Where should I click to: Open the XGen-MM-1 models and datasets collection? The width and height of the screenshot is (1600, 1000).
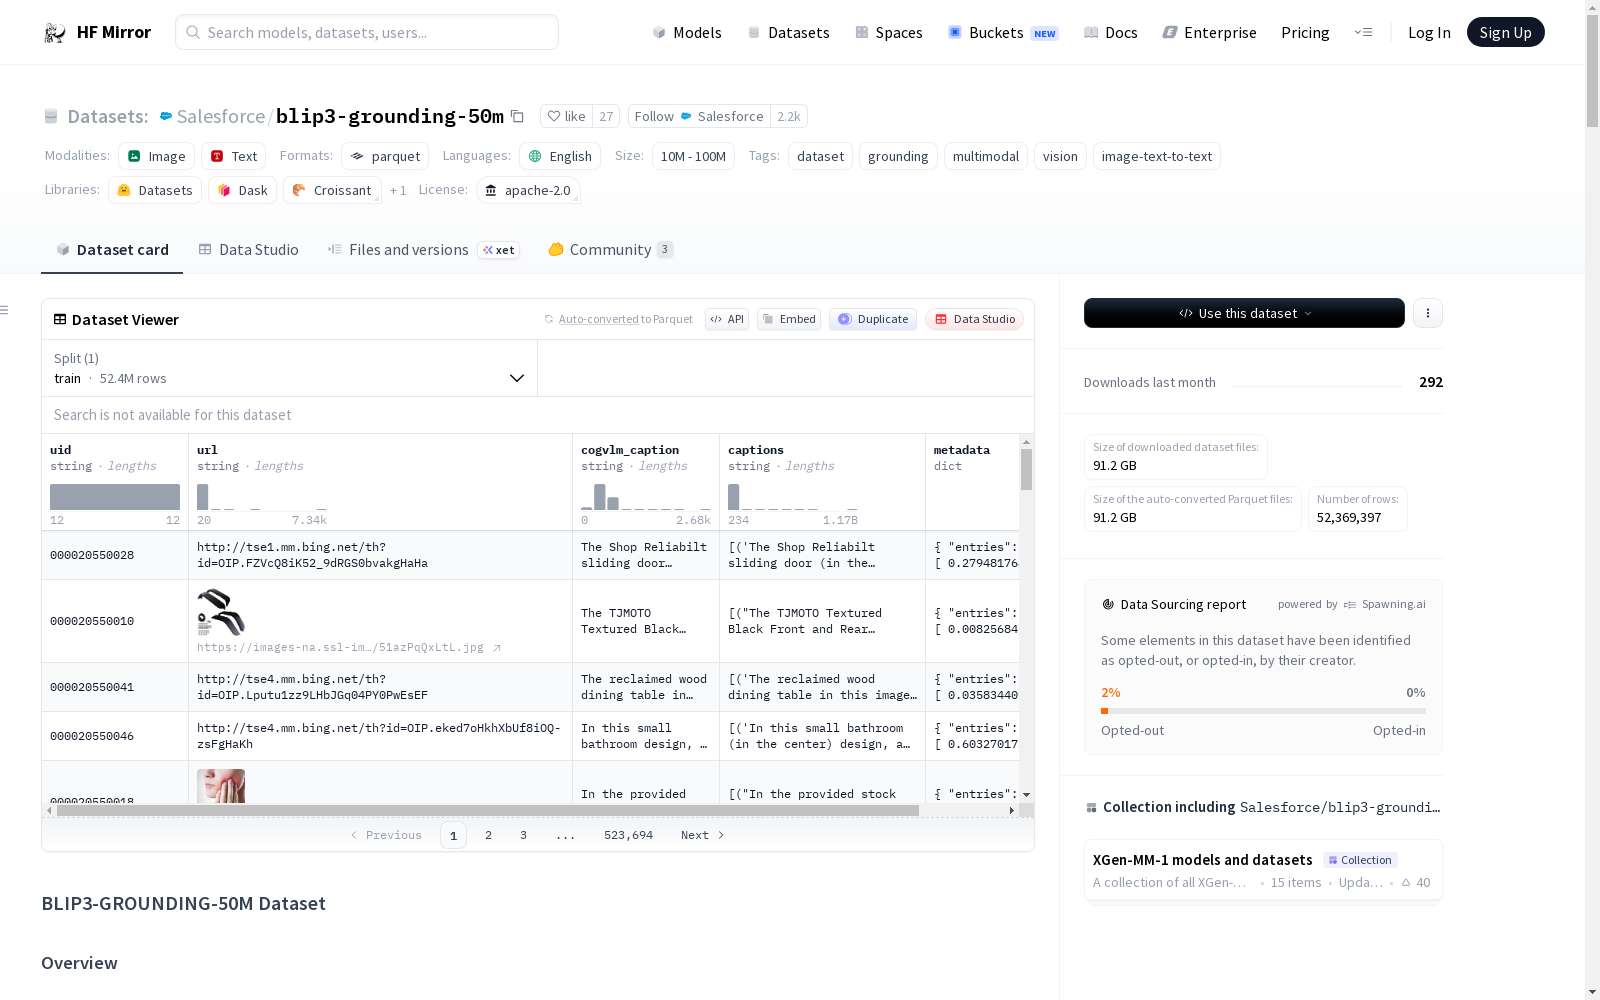tap(1263, 870)
